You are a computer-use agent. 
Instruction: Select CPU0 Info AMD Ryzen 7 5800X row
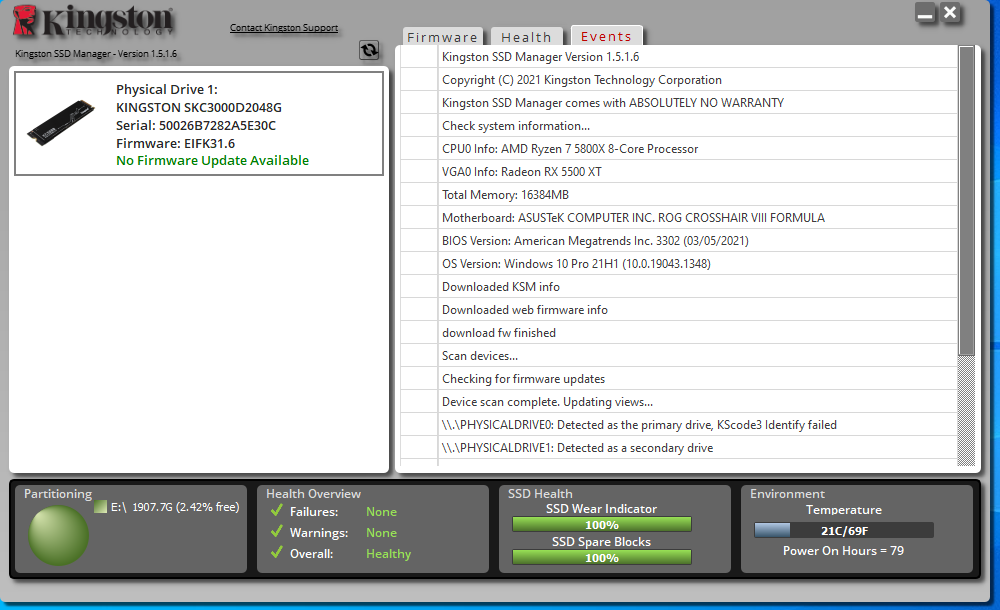coord(679,149)
